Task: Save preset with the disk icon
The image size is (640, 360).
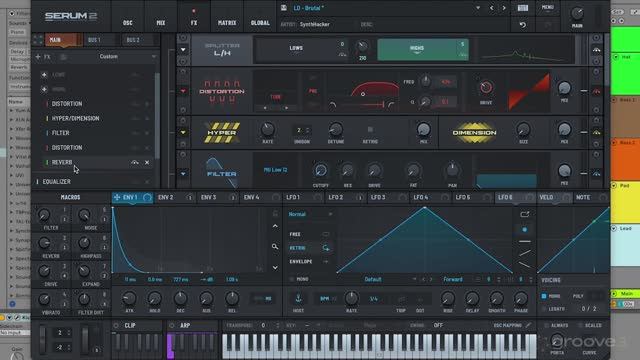Action: click(x=284, y=8)
